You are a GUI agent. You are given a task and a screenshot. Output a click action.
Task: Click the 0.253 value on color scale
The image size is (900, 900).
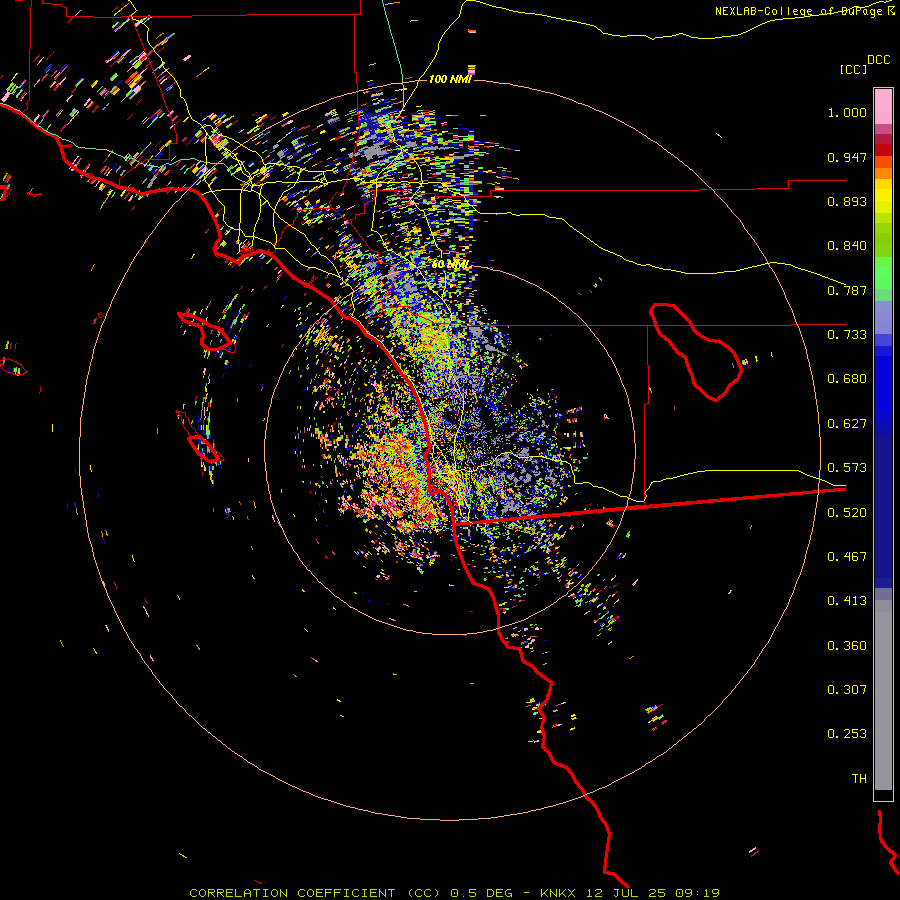tap(847, 734)
